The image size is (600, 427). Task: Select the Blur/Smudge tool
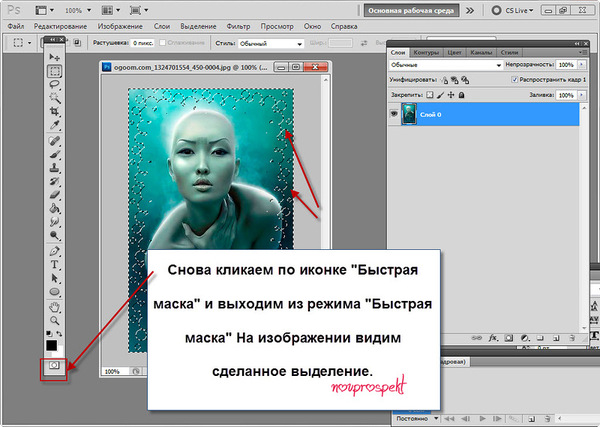(x=54, y=222)
